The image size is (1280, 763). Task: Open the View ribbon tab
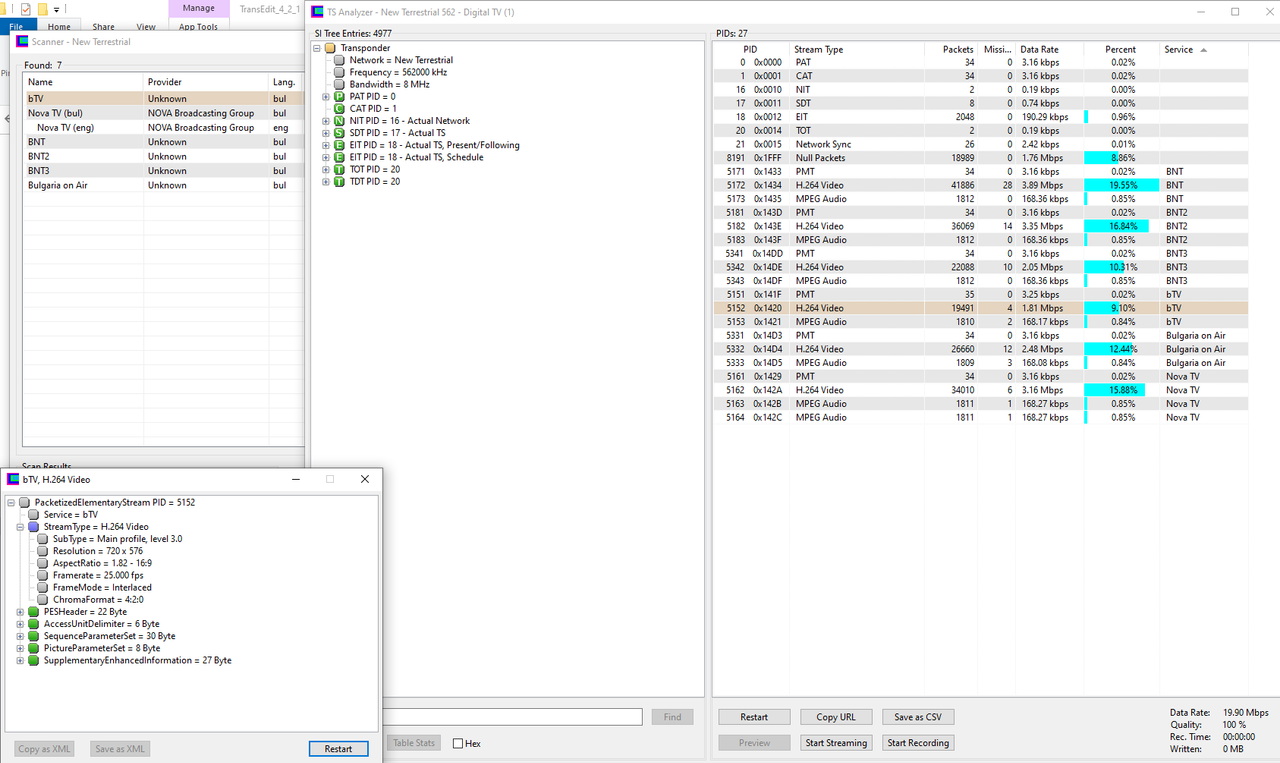pos(146,27)
